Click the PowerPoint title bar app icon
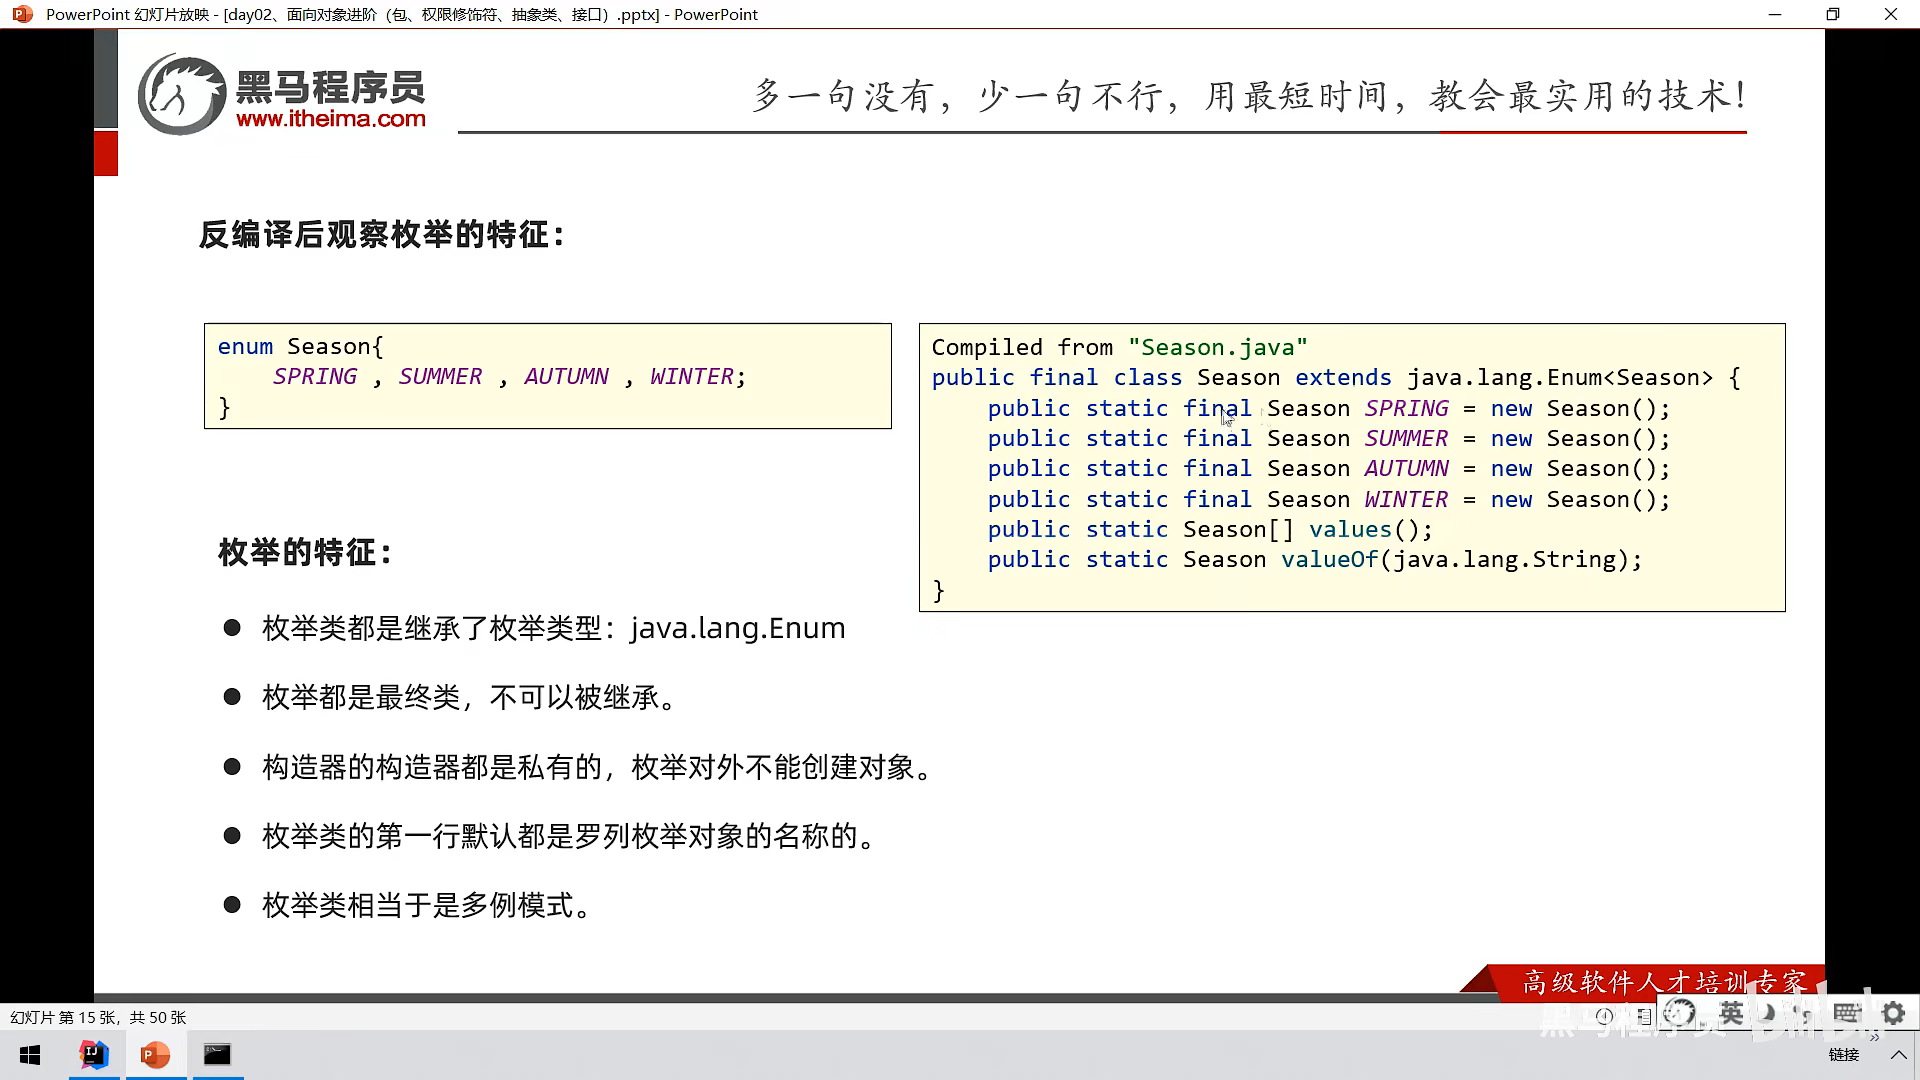The image size is (1920, 1080). (22, 14)
